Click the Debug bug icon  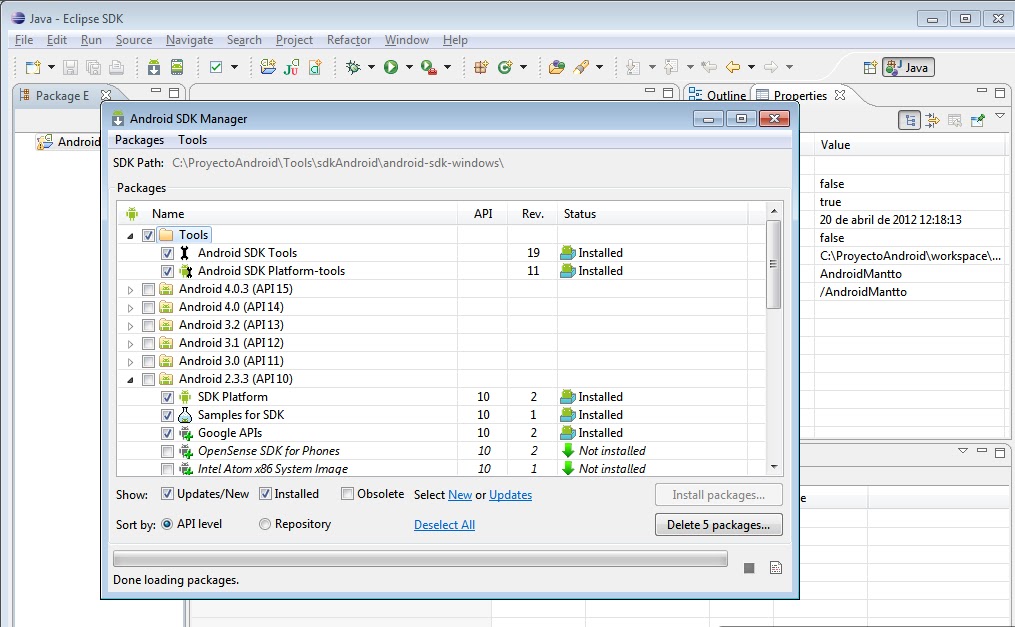click(353, 67)
